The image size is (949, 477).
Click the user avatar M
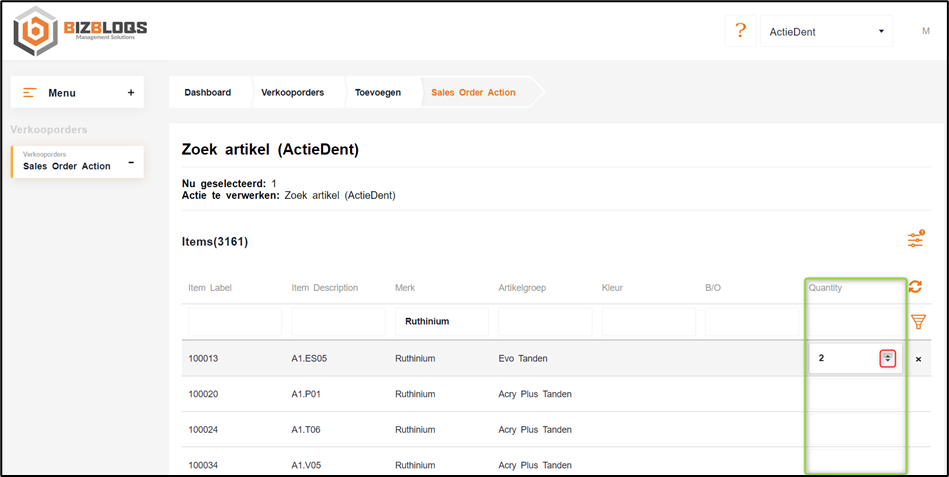(925, 31)
